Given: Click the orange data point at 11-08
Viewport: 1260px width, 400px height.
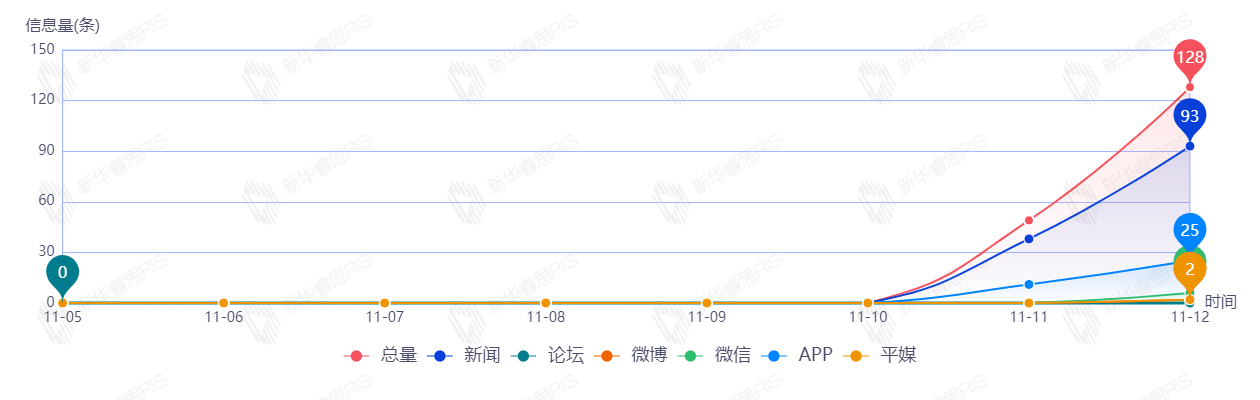Looking at the screenshot, I should (x=545, y=303).
